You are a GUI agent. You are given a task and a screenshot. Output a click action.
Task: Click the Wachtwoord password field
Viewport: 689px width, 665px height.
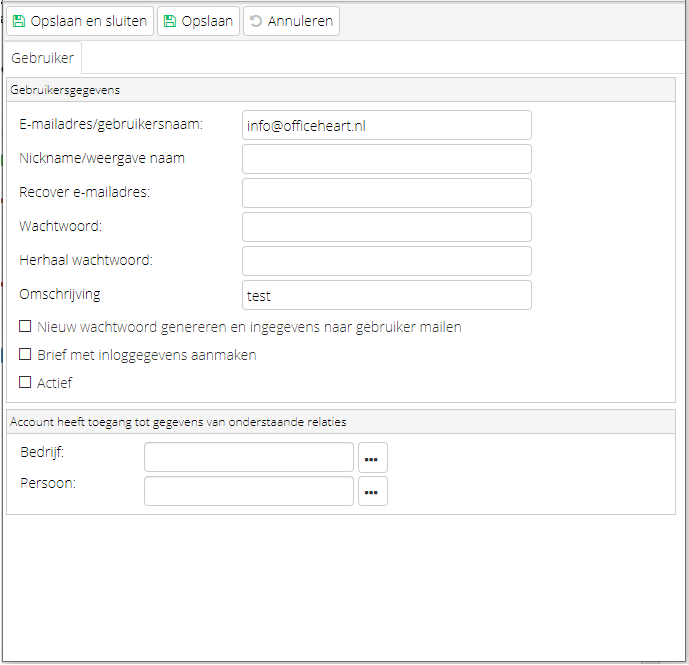[x=387, y=227]
